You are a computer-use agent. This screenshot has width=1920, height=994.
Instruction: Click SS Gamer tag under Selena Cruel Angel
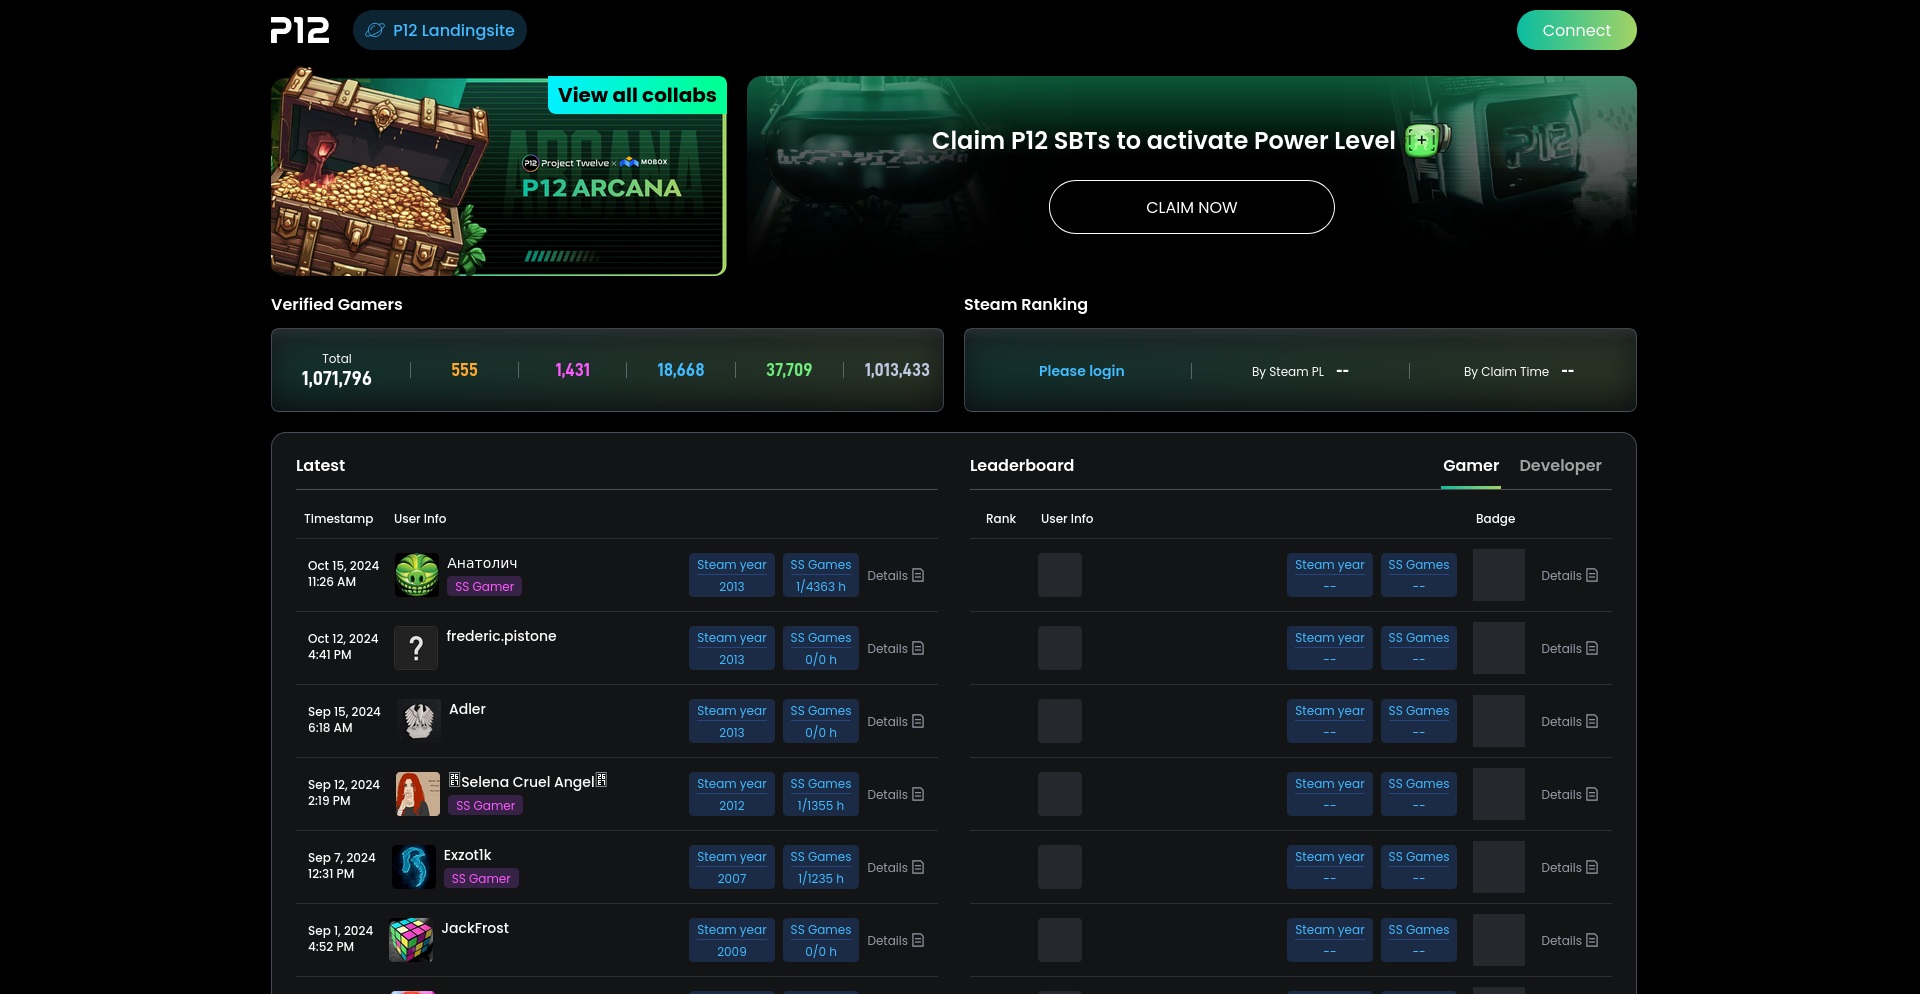coord(485,806)
